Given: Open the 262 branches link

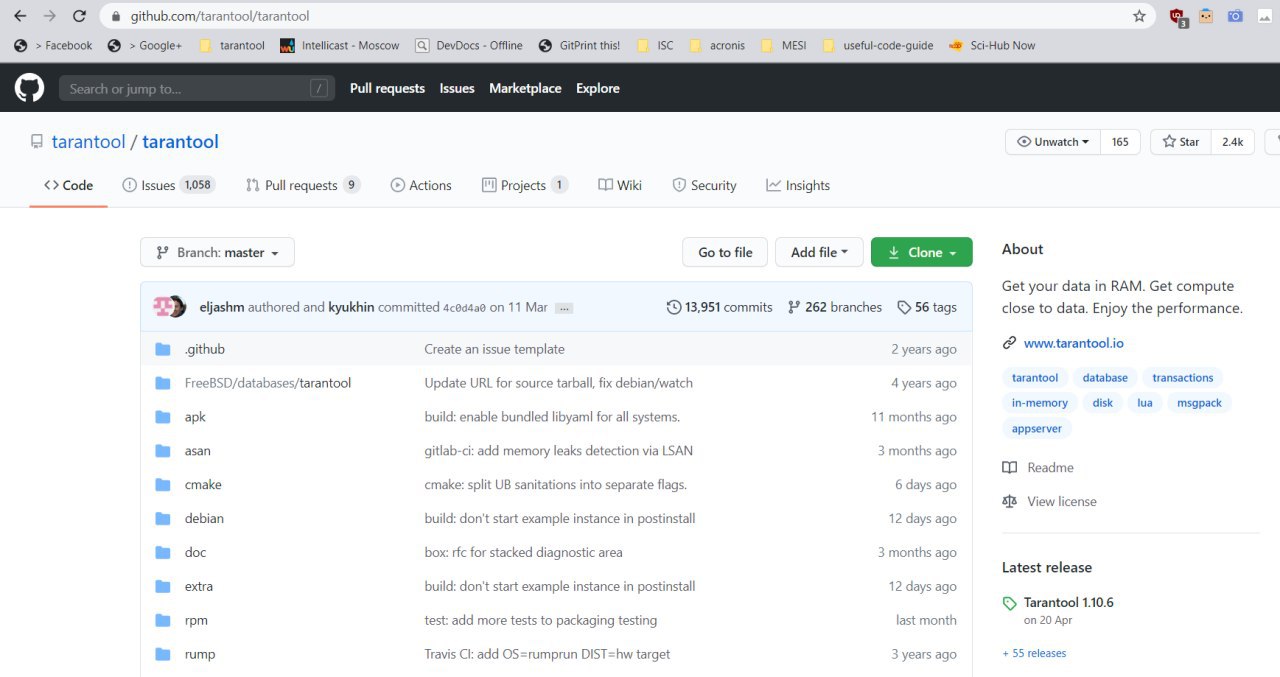Looking at the screenshot, I should [835, 307].
